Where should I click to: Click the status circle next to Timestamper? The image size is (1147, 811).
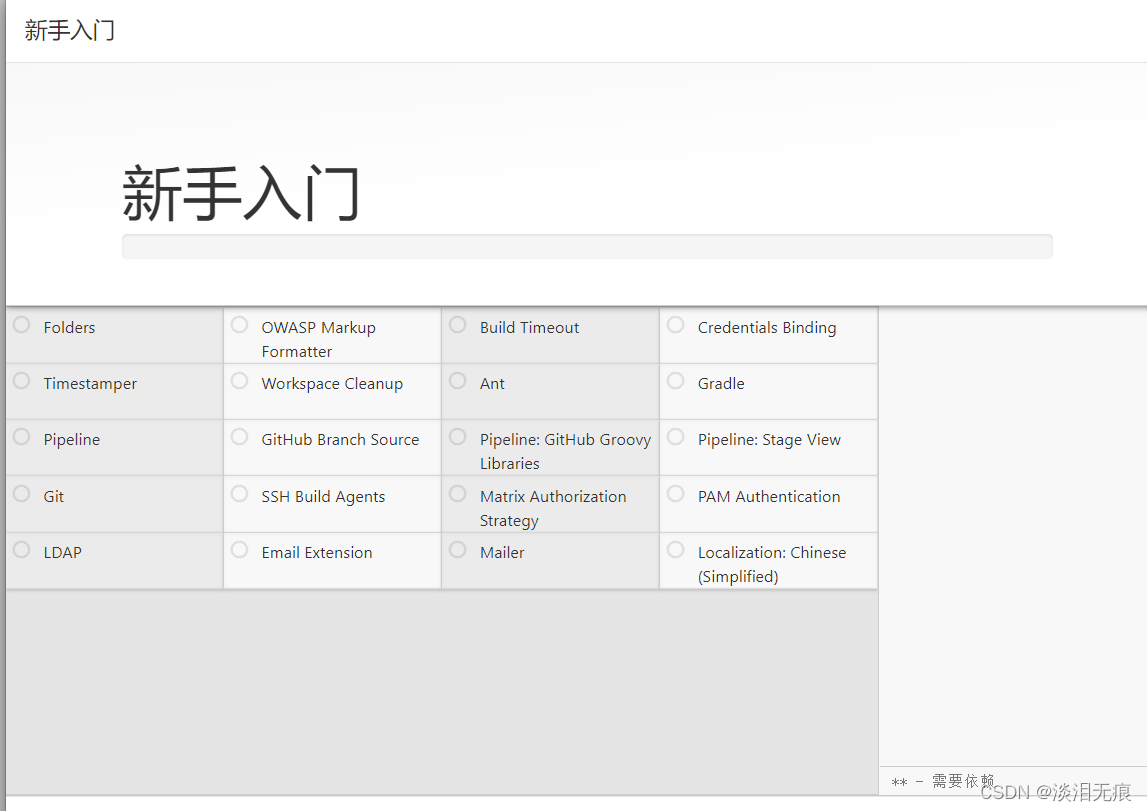pyautogui.click(x=22, y=381)
